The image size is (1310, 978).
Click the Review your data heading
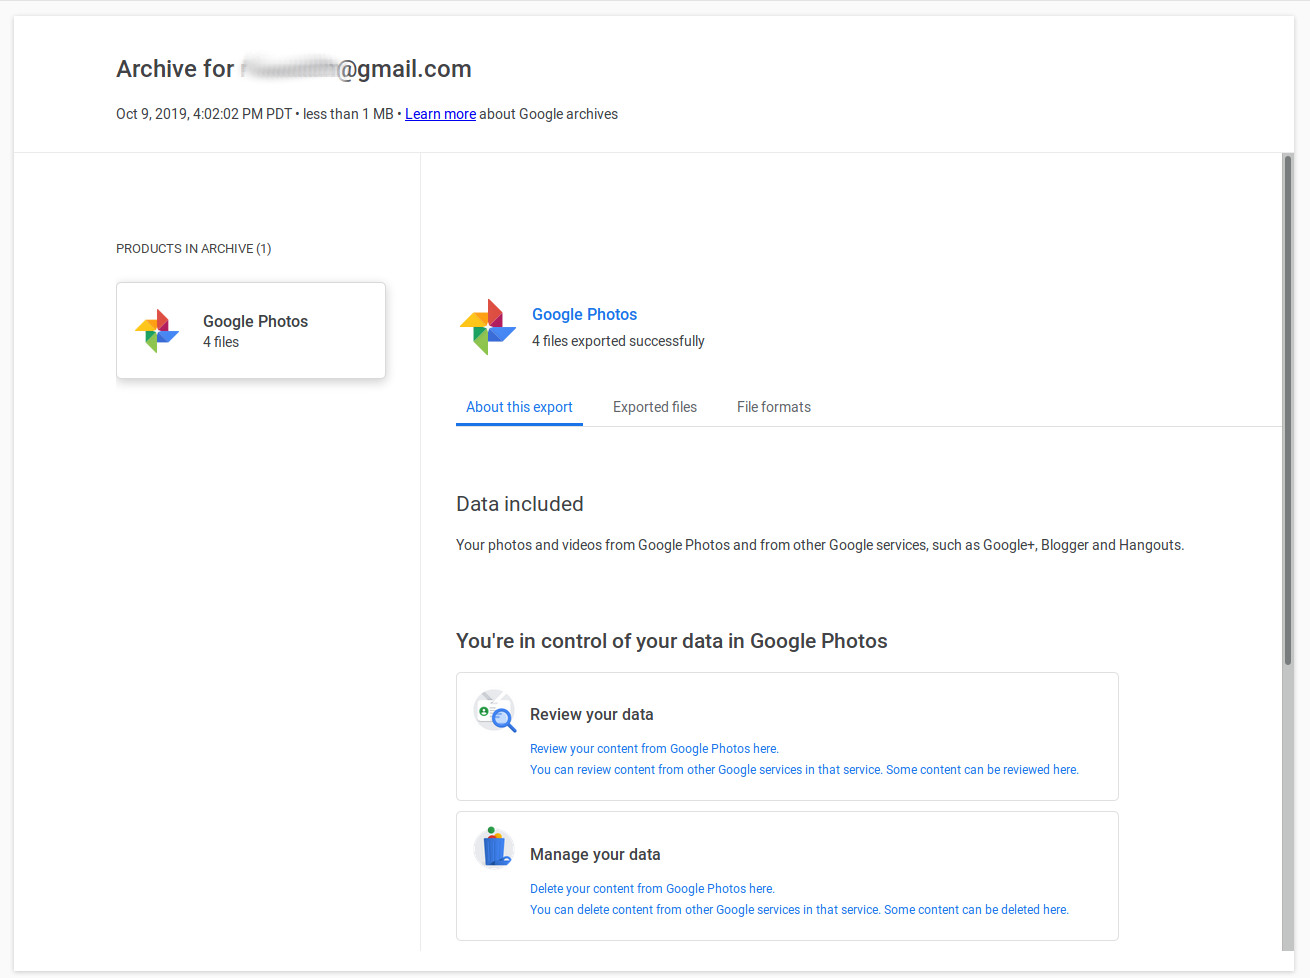[x=592, y=714]
